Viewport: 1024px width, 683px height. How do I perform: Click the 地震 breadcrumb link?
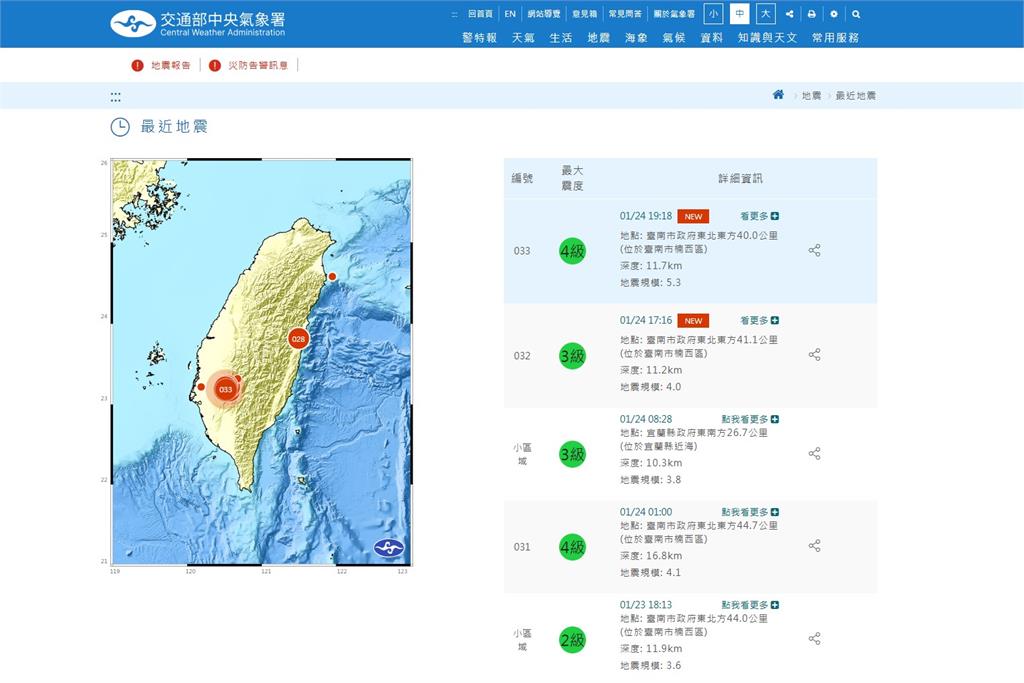tap(811, 95)
